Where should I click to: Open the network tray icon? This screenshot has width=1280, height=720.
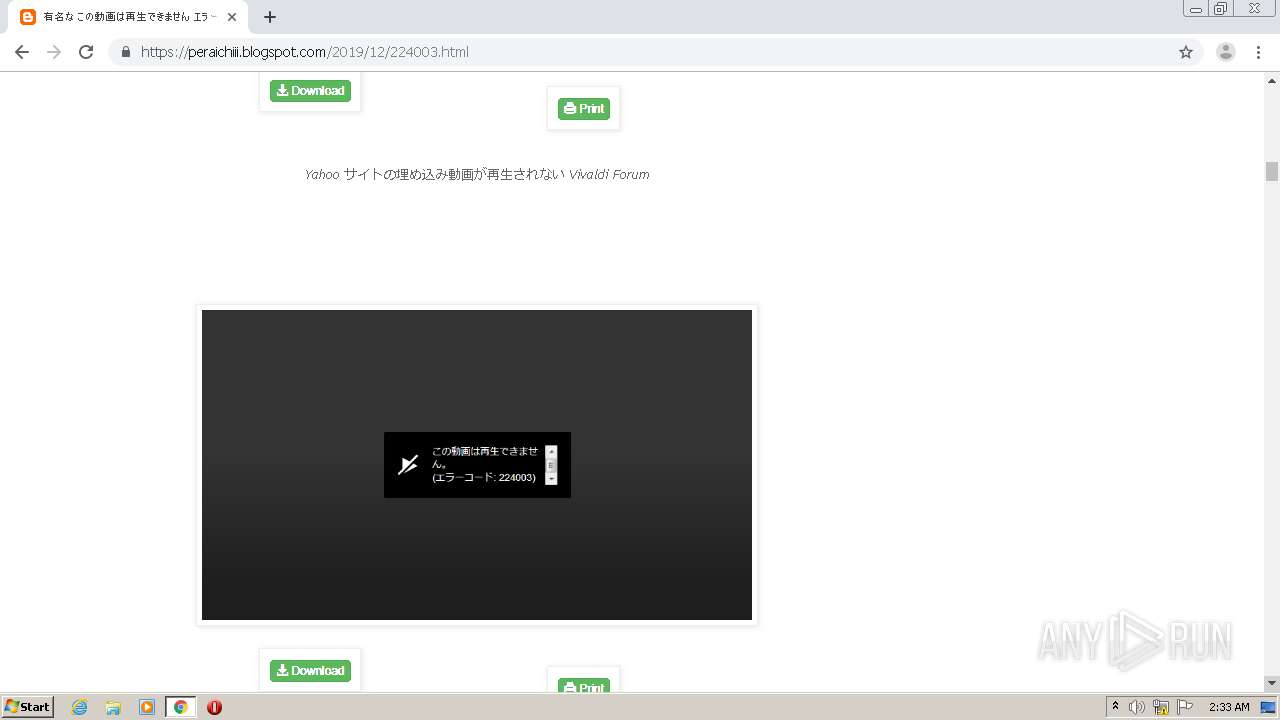tap(1161, 707)
